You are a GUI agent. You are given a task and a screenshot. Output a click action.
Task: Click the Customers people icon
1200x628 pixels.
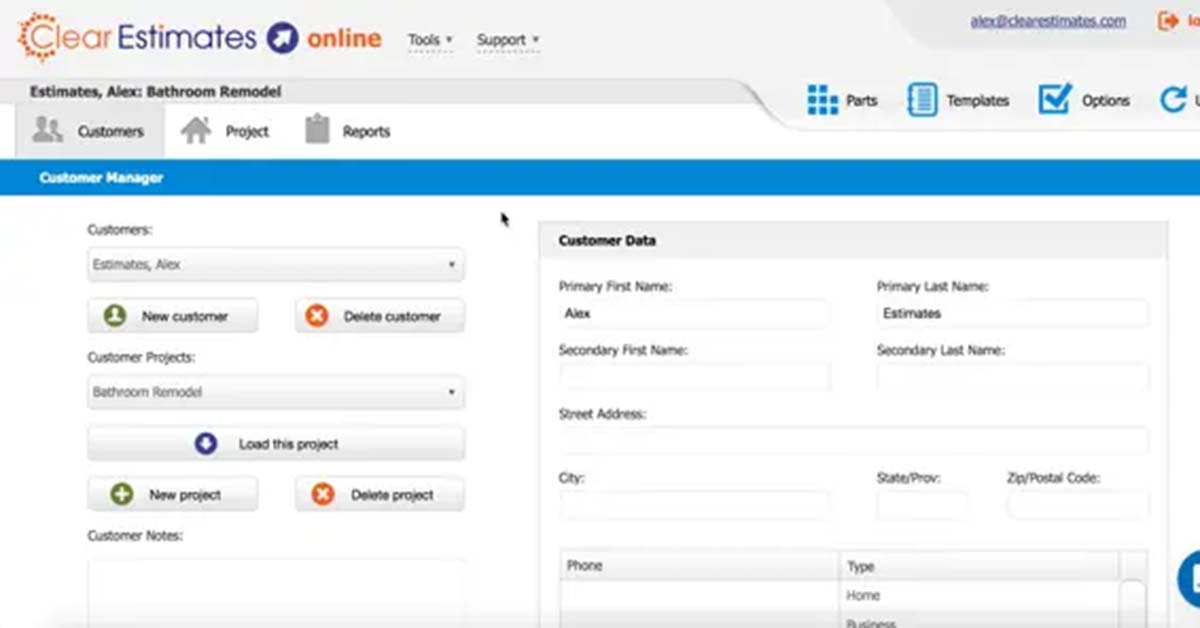point(47,130)
